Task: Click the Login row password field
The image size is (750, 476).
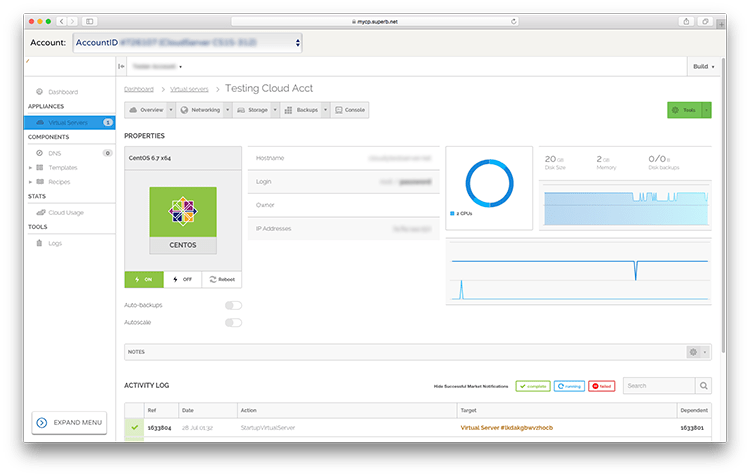Action: 415,182
